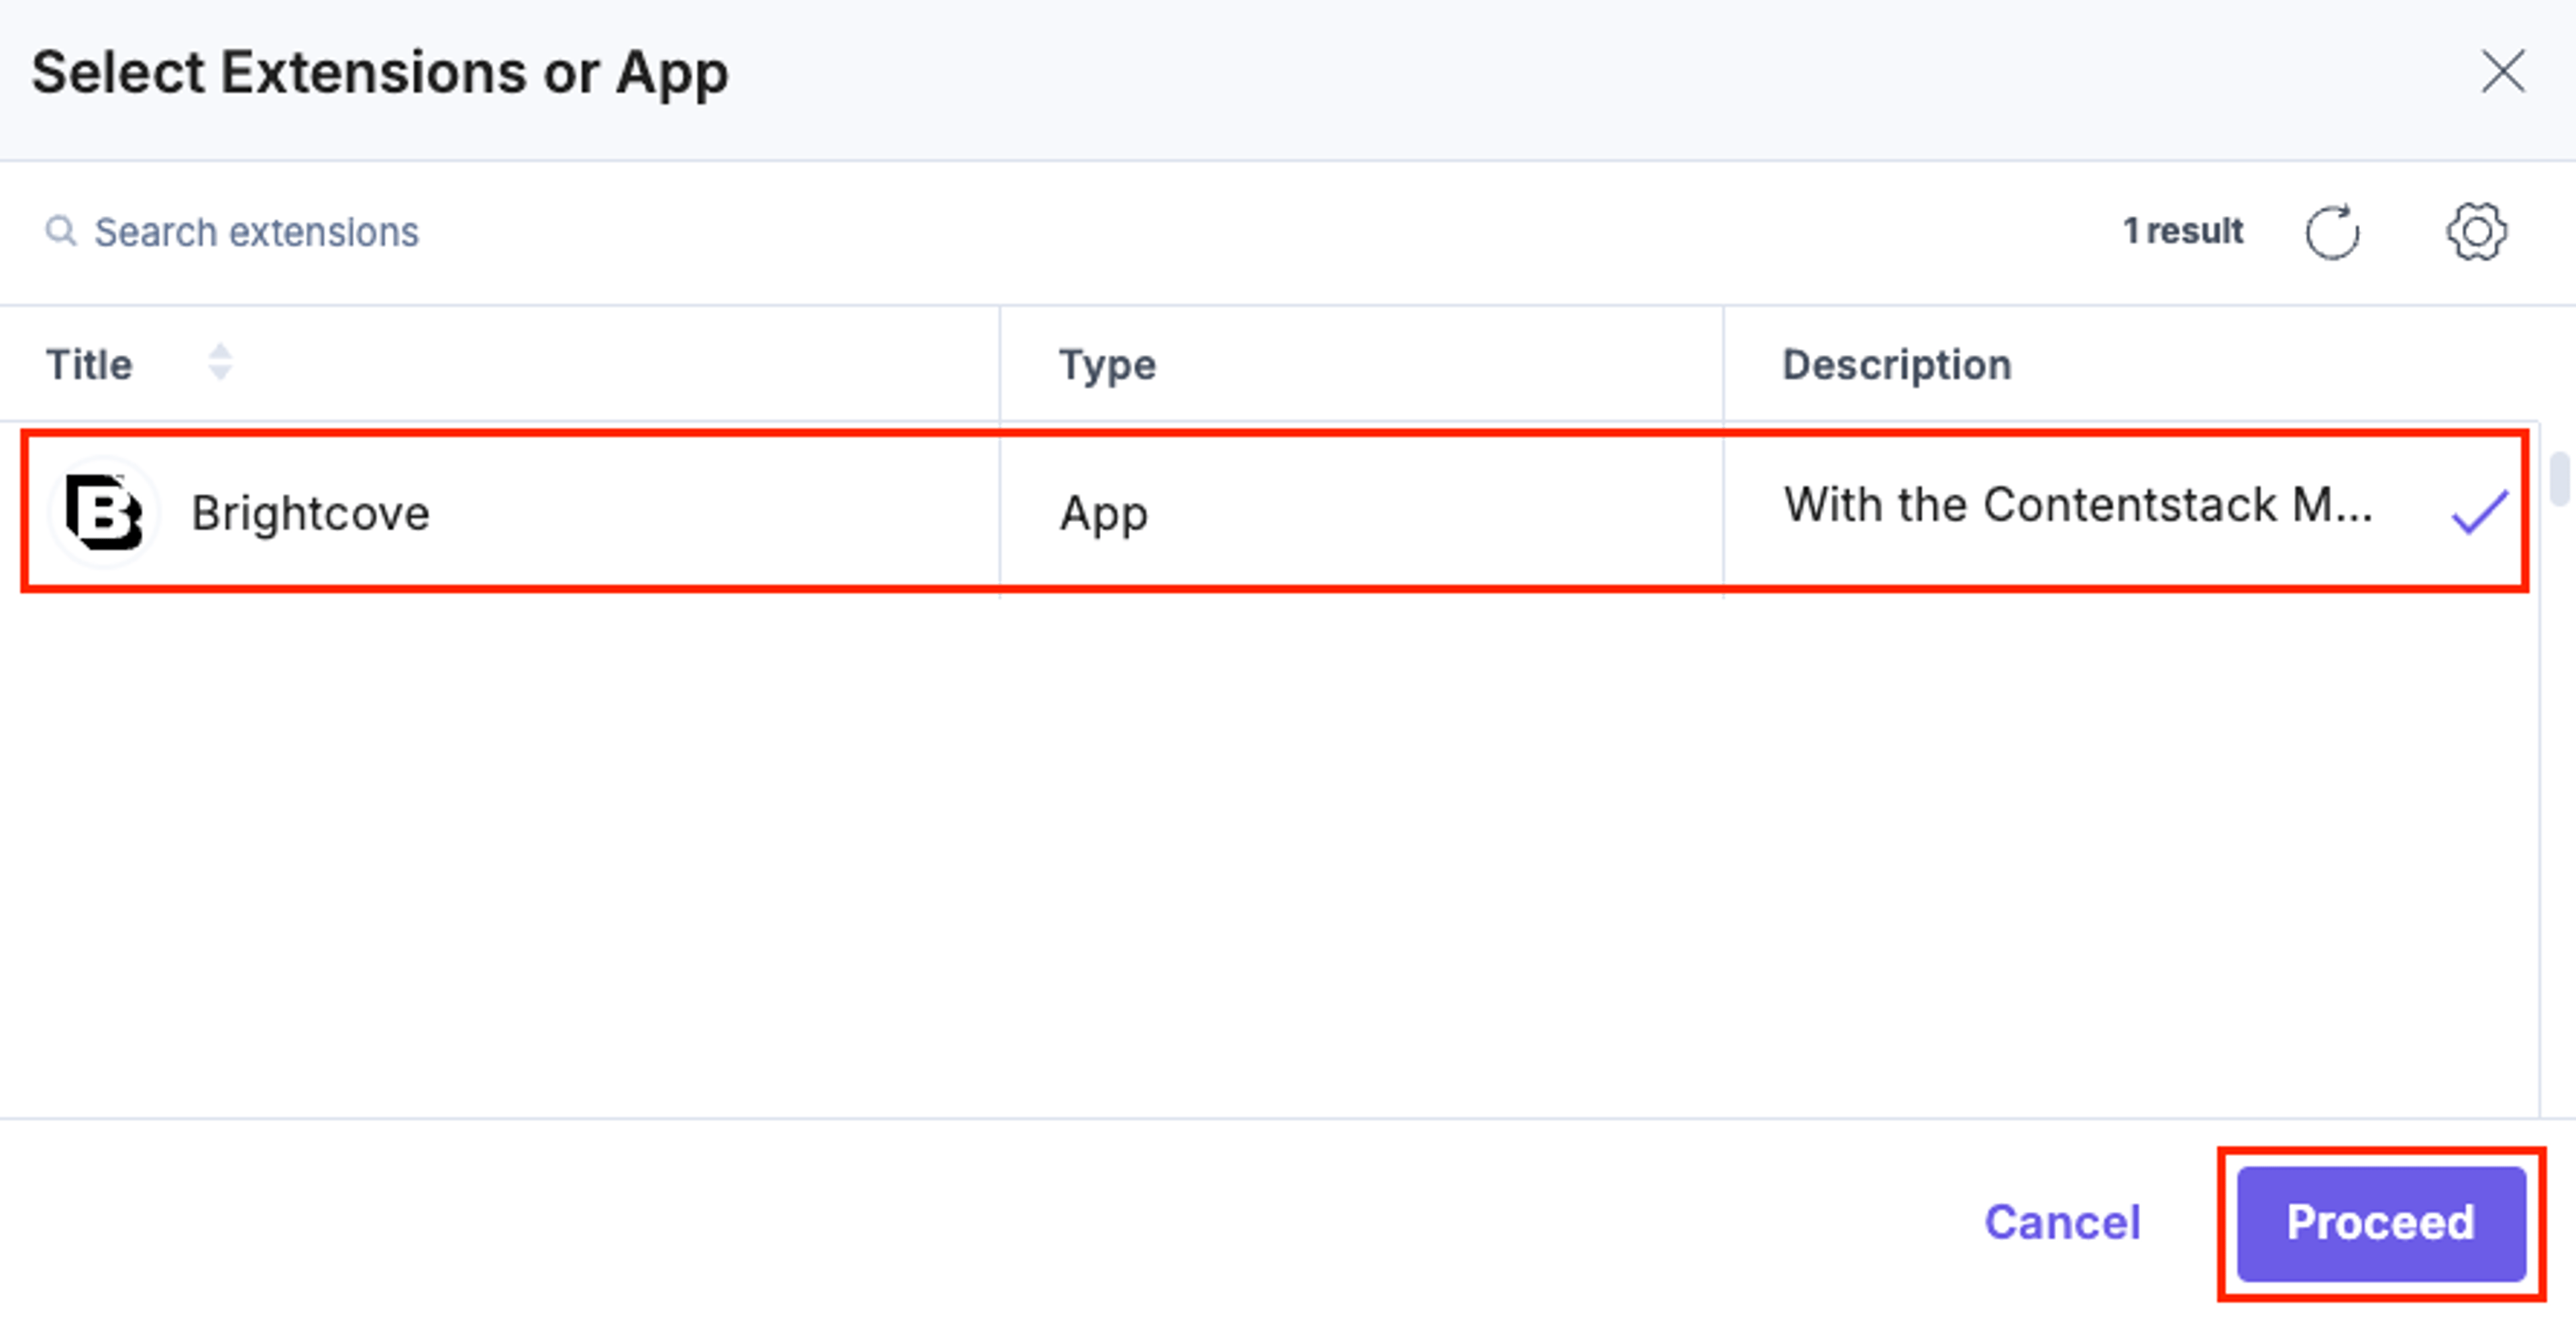Refresh the extensions list
Screen dimensions: 2576x1317
pyautogui.click(x=2332, y=232)
